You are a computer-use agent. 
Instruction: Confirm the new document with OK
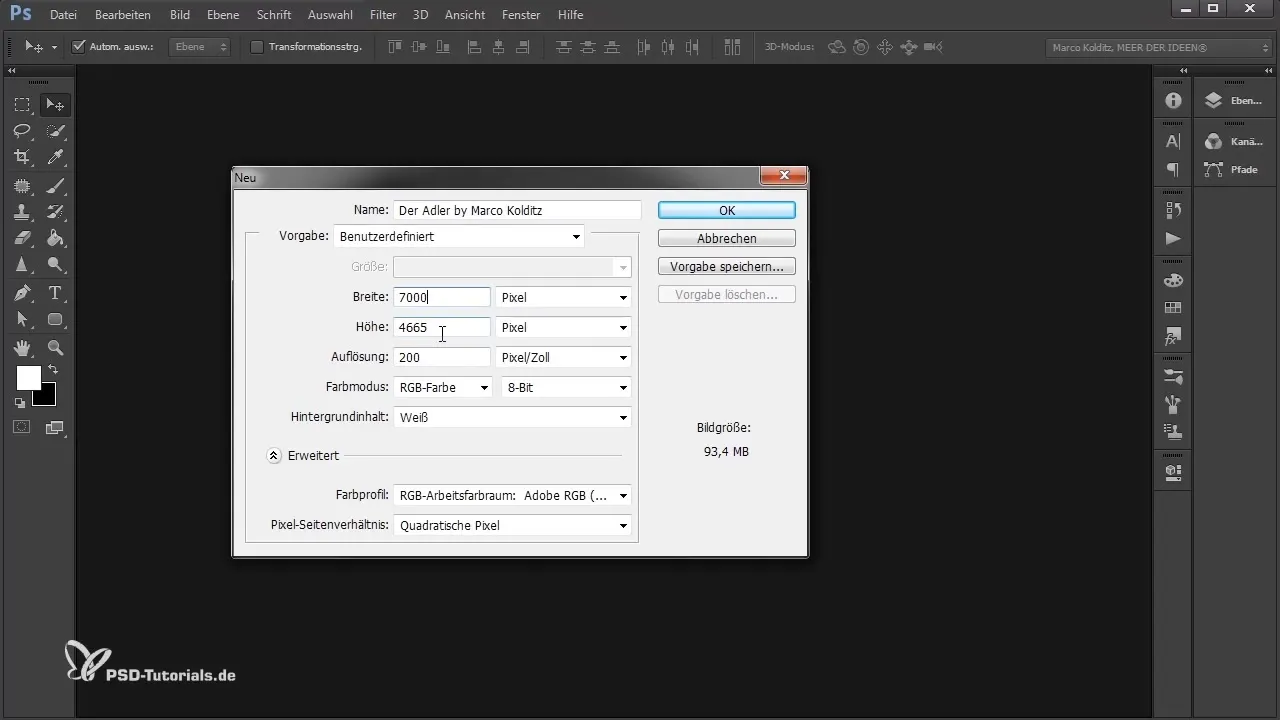pyautogui.click(x=727, y=210)
